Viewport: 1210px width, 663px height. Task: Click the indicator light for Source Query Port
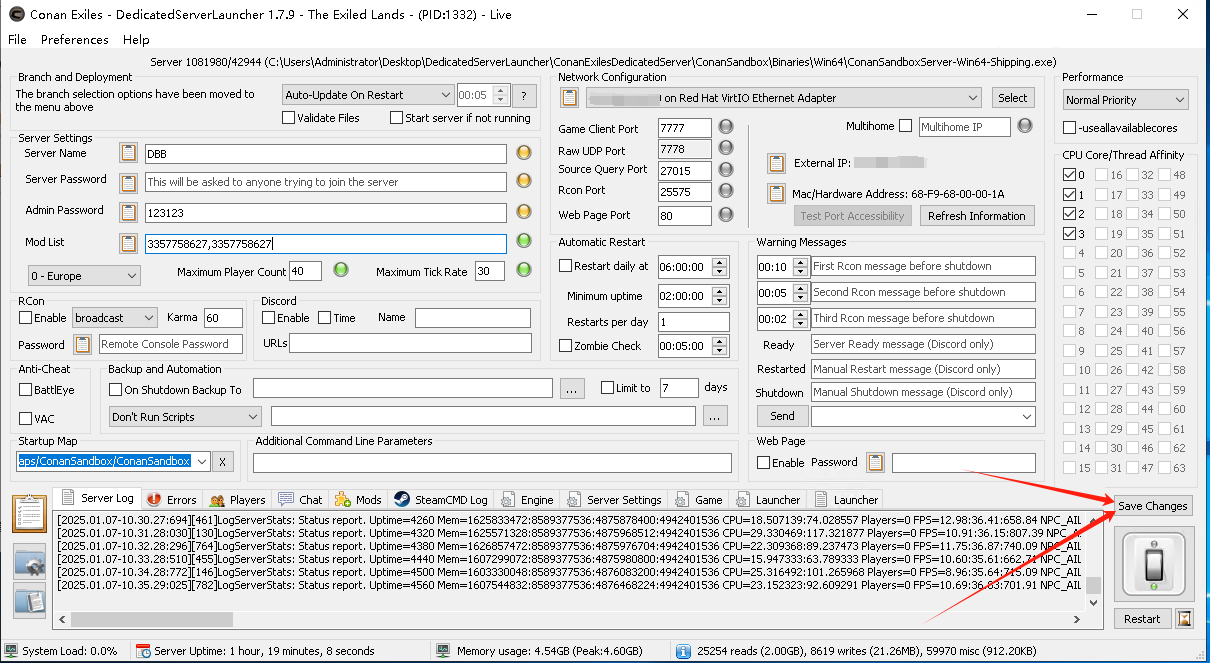(x=727, y=170)
